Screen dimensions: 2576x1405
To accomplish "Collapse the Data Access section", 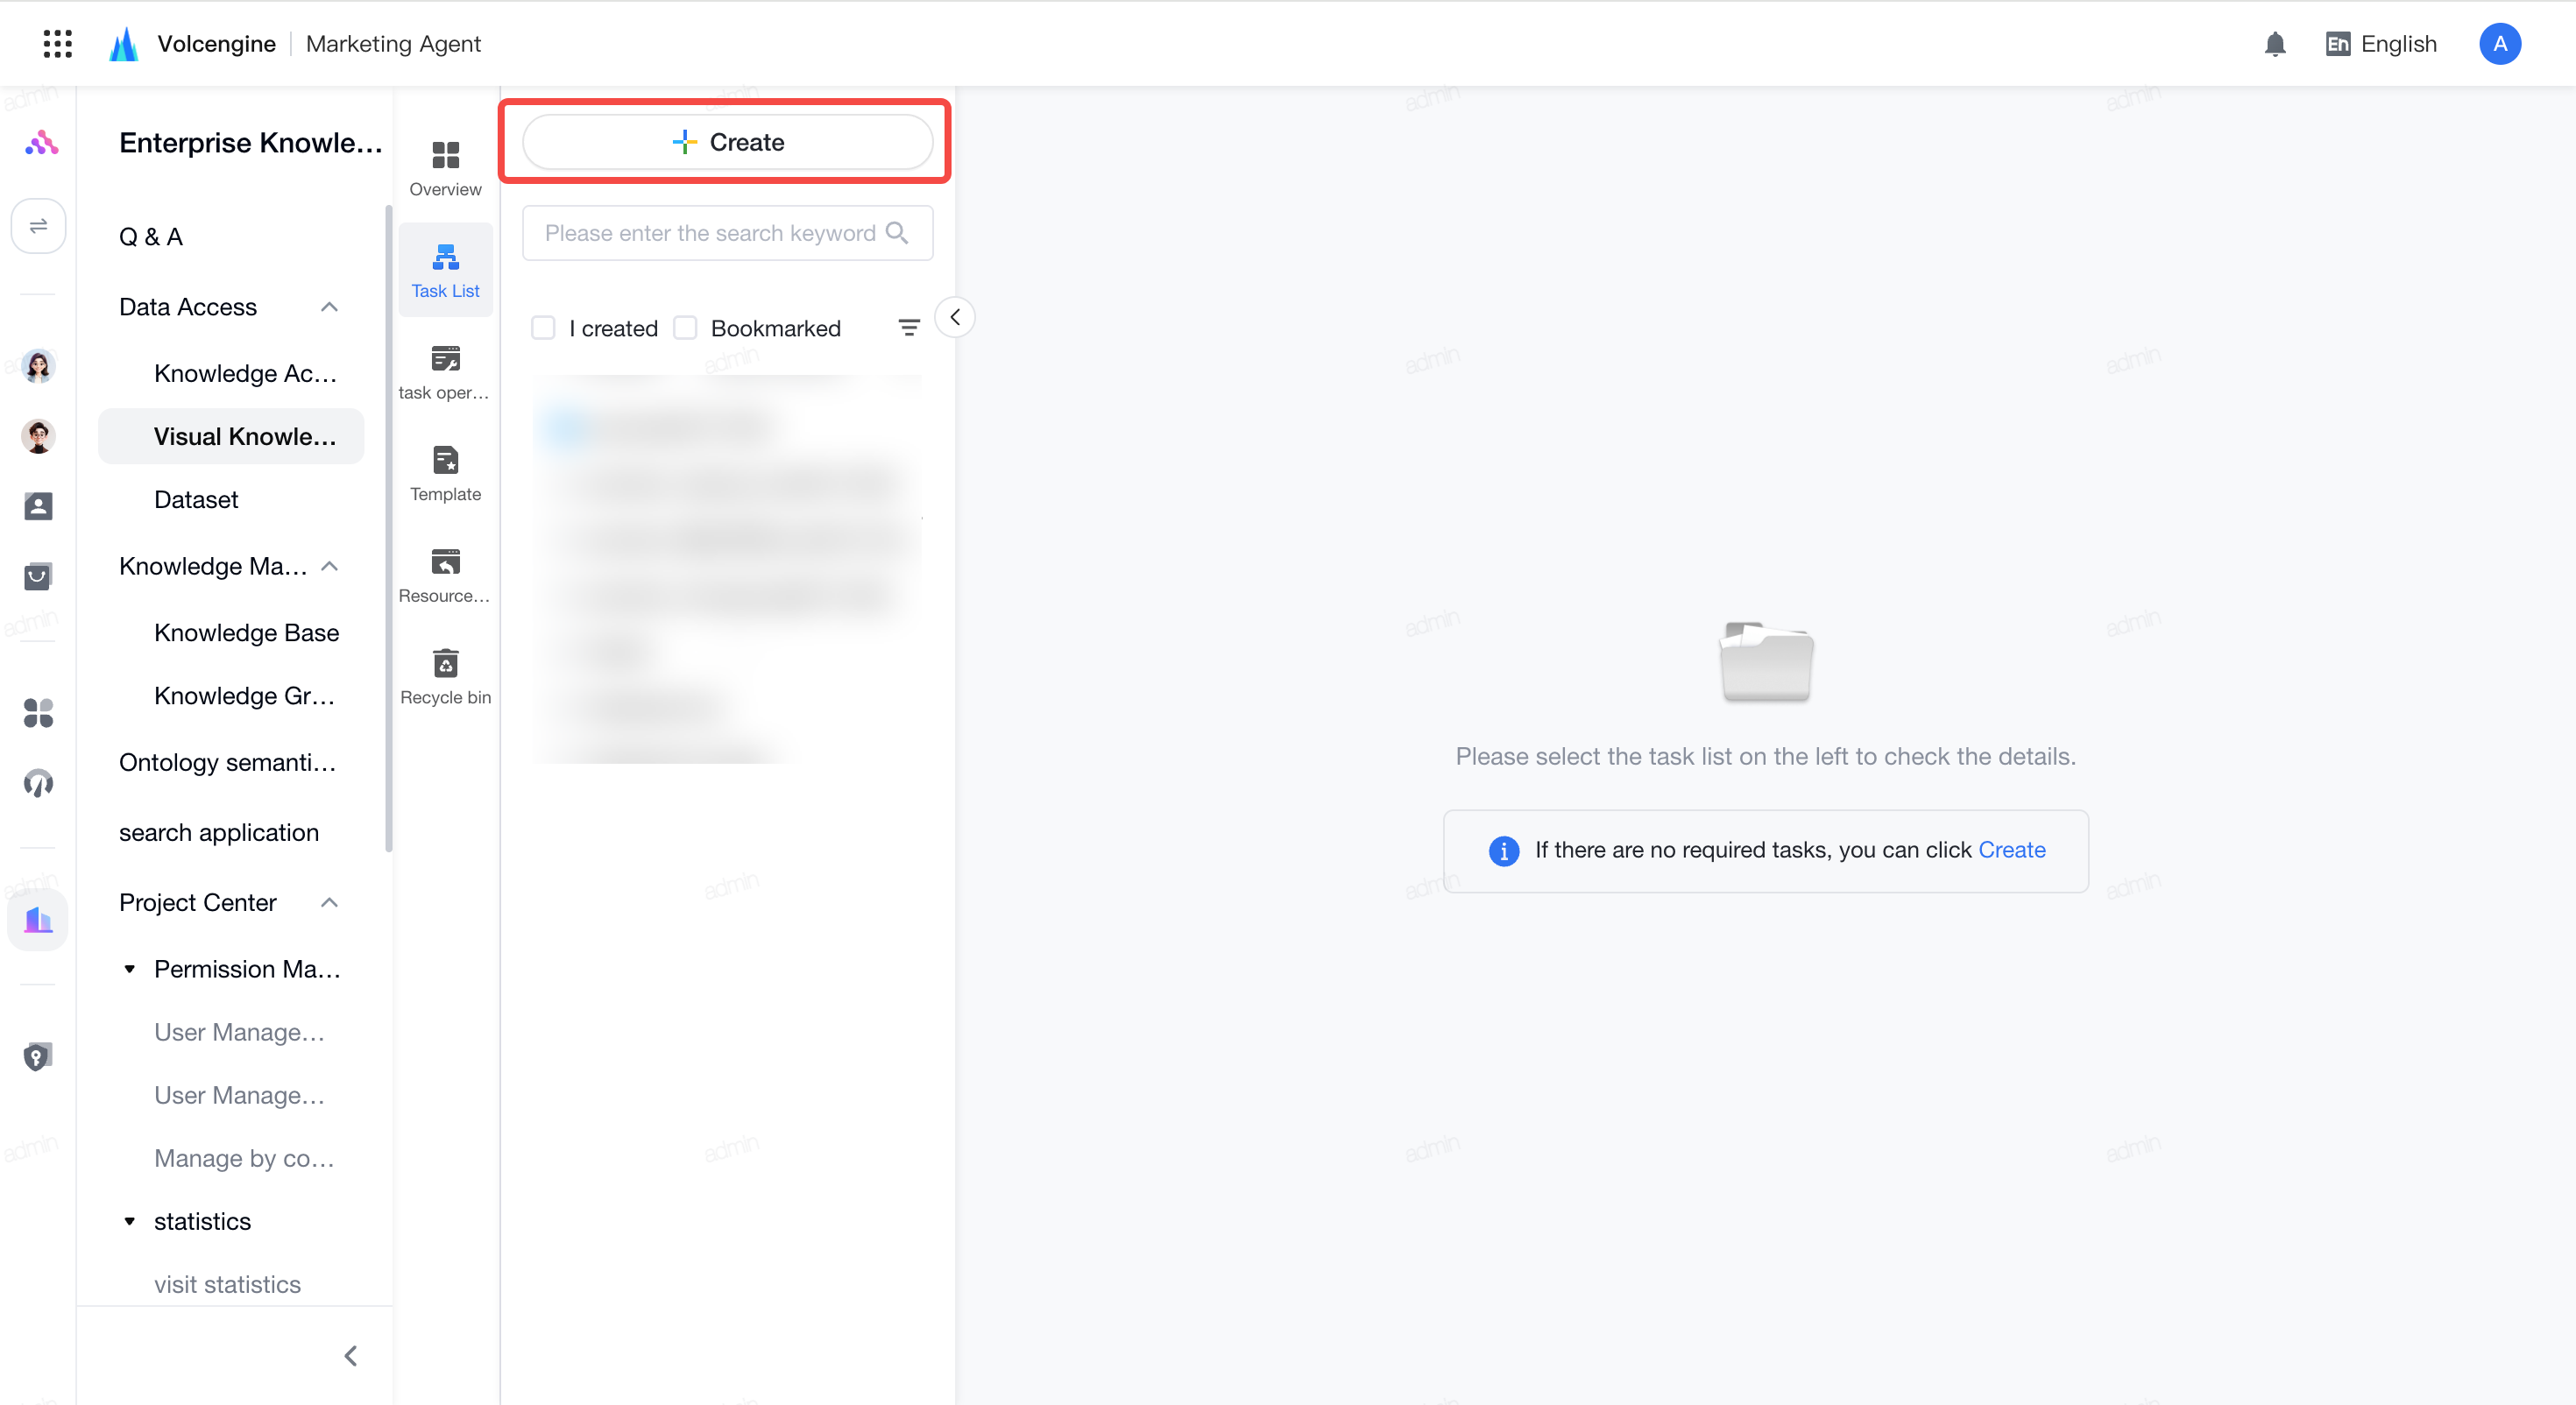I will point(329,307).
